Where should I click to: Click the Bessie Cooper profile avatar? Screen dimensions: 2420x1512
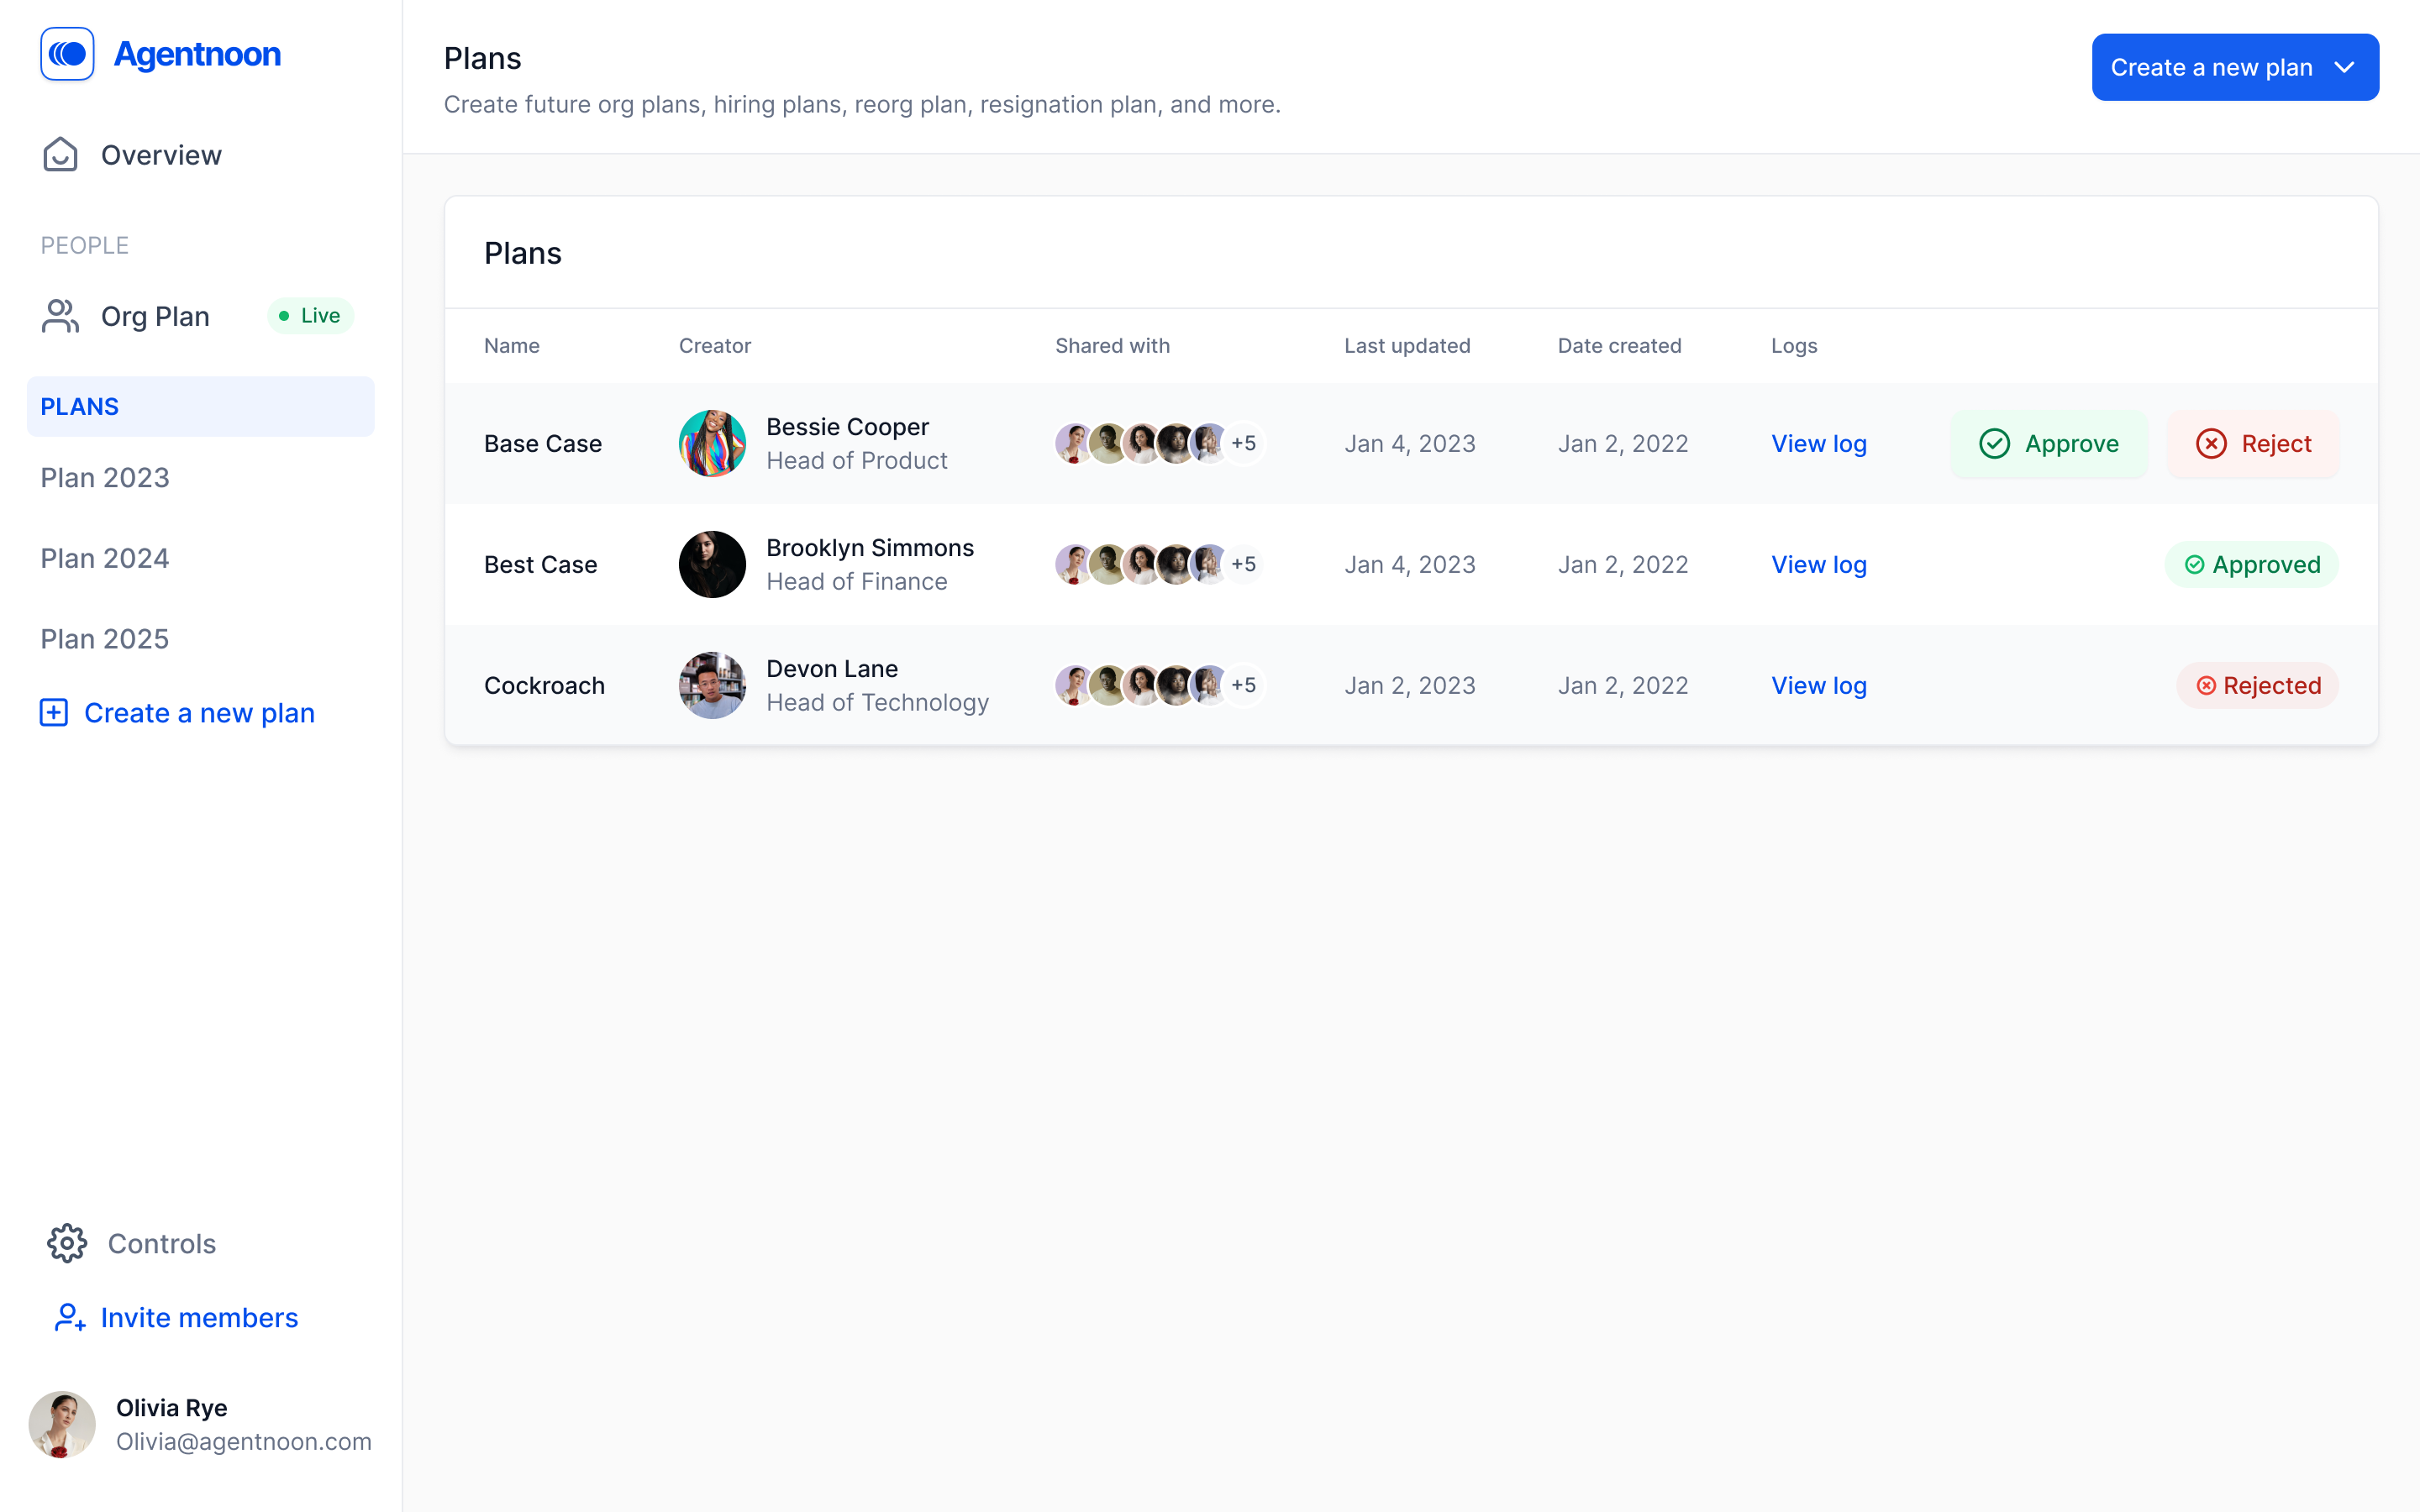point(713,443)
